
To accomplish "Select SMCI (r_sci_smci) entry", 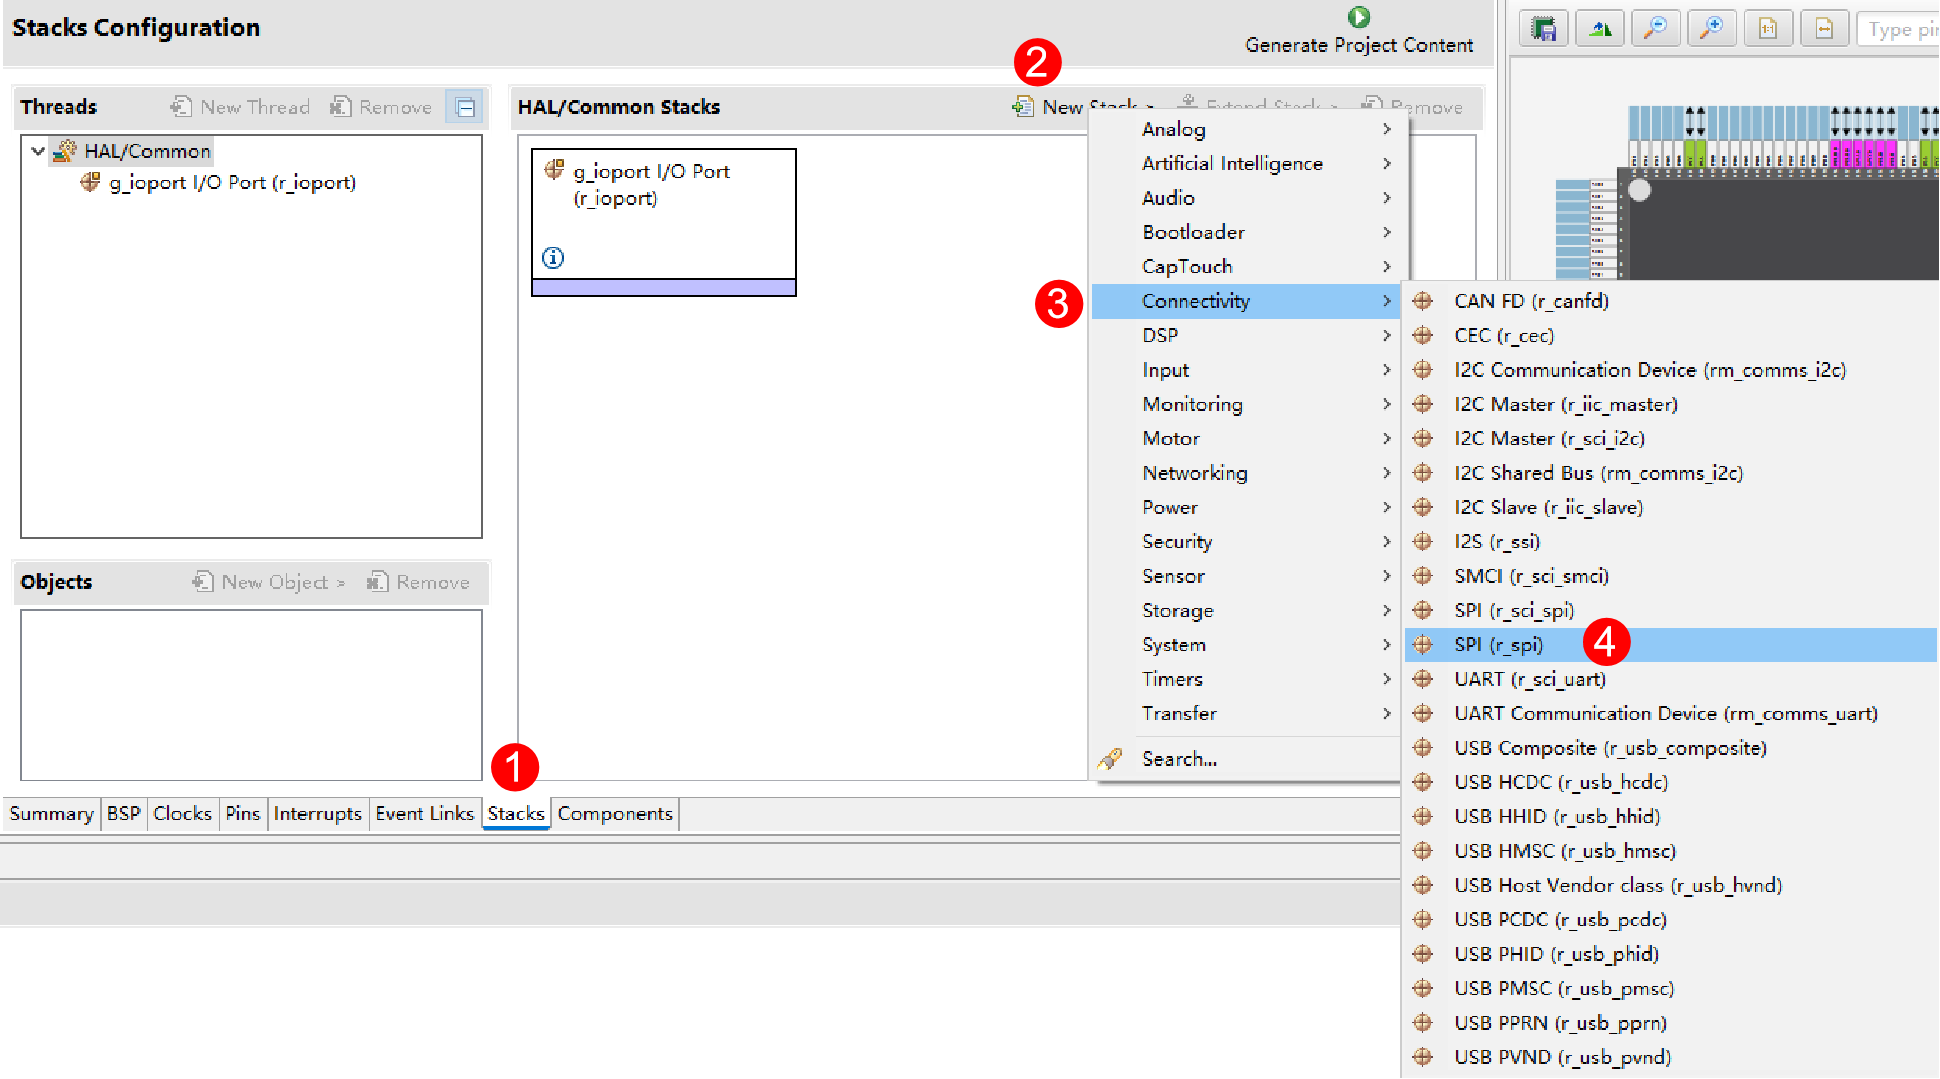I will 1670,576.
